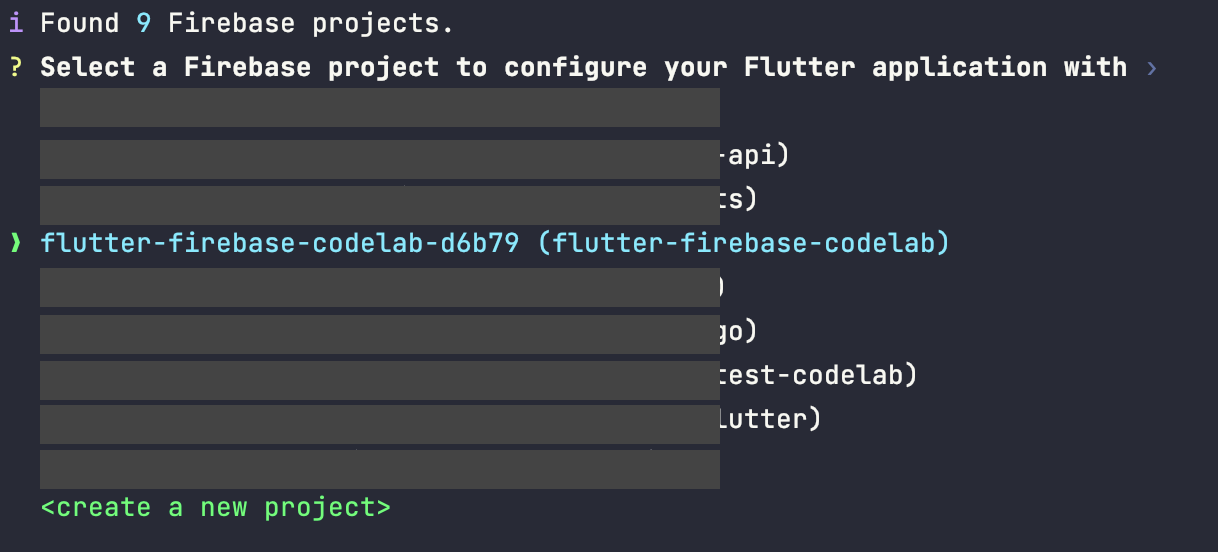1218x552 pixels.
Task: Select the flutter-firebase-codelab-d6b79 project ID
Action: pyautogui.click(x=279, y=243)
